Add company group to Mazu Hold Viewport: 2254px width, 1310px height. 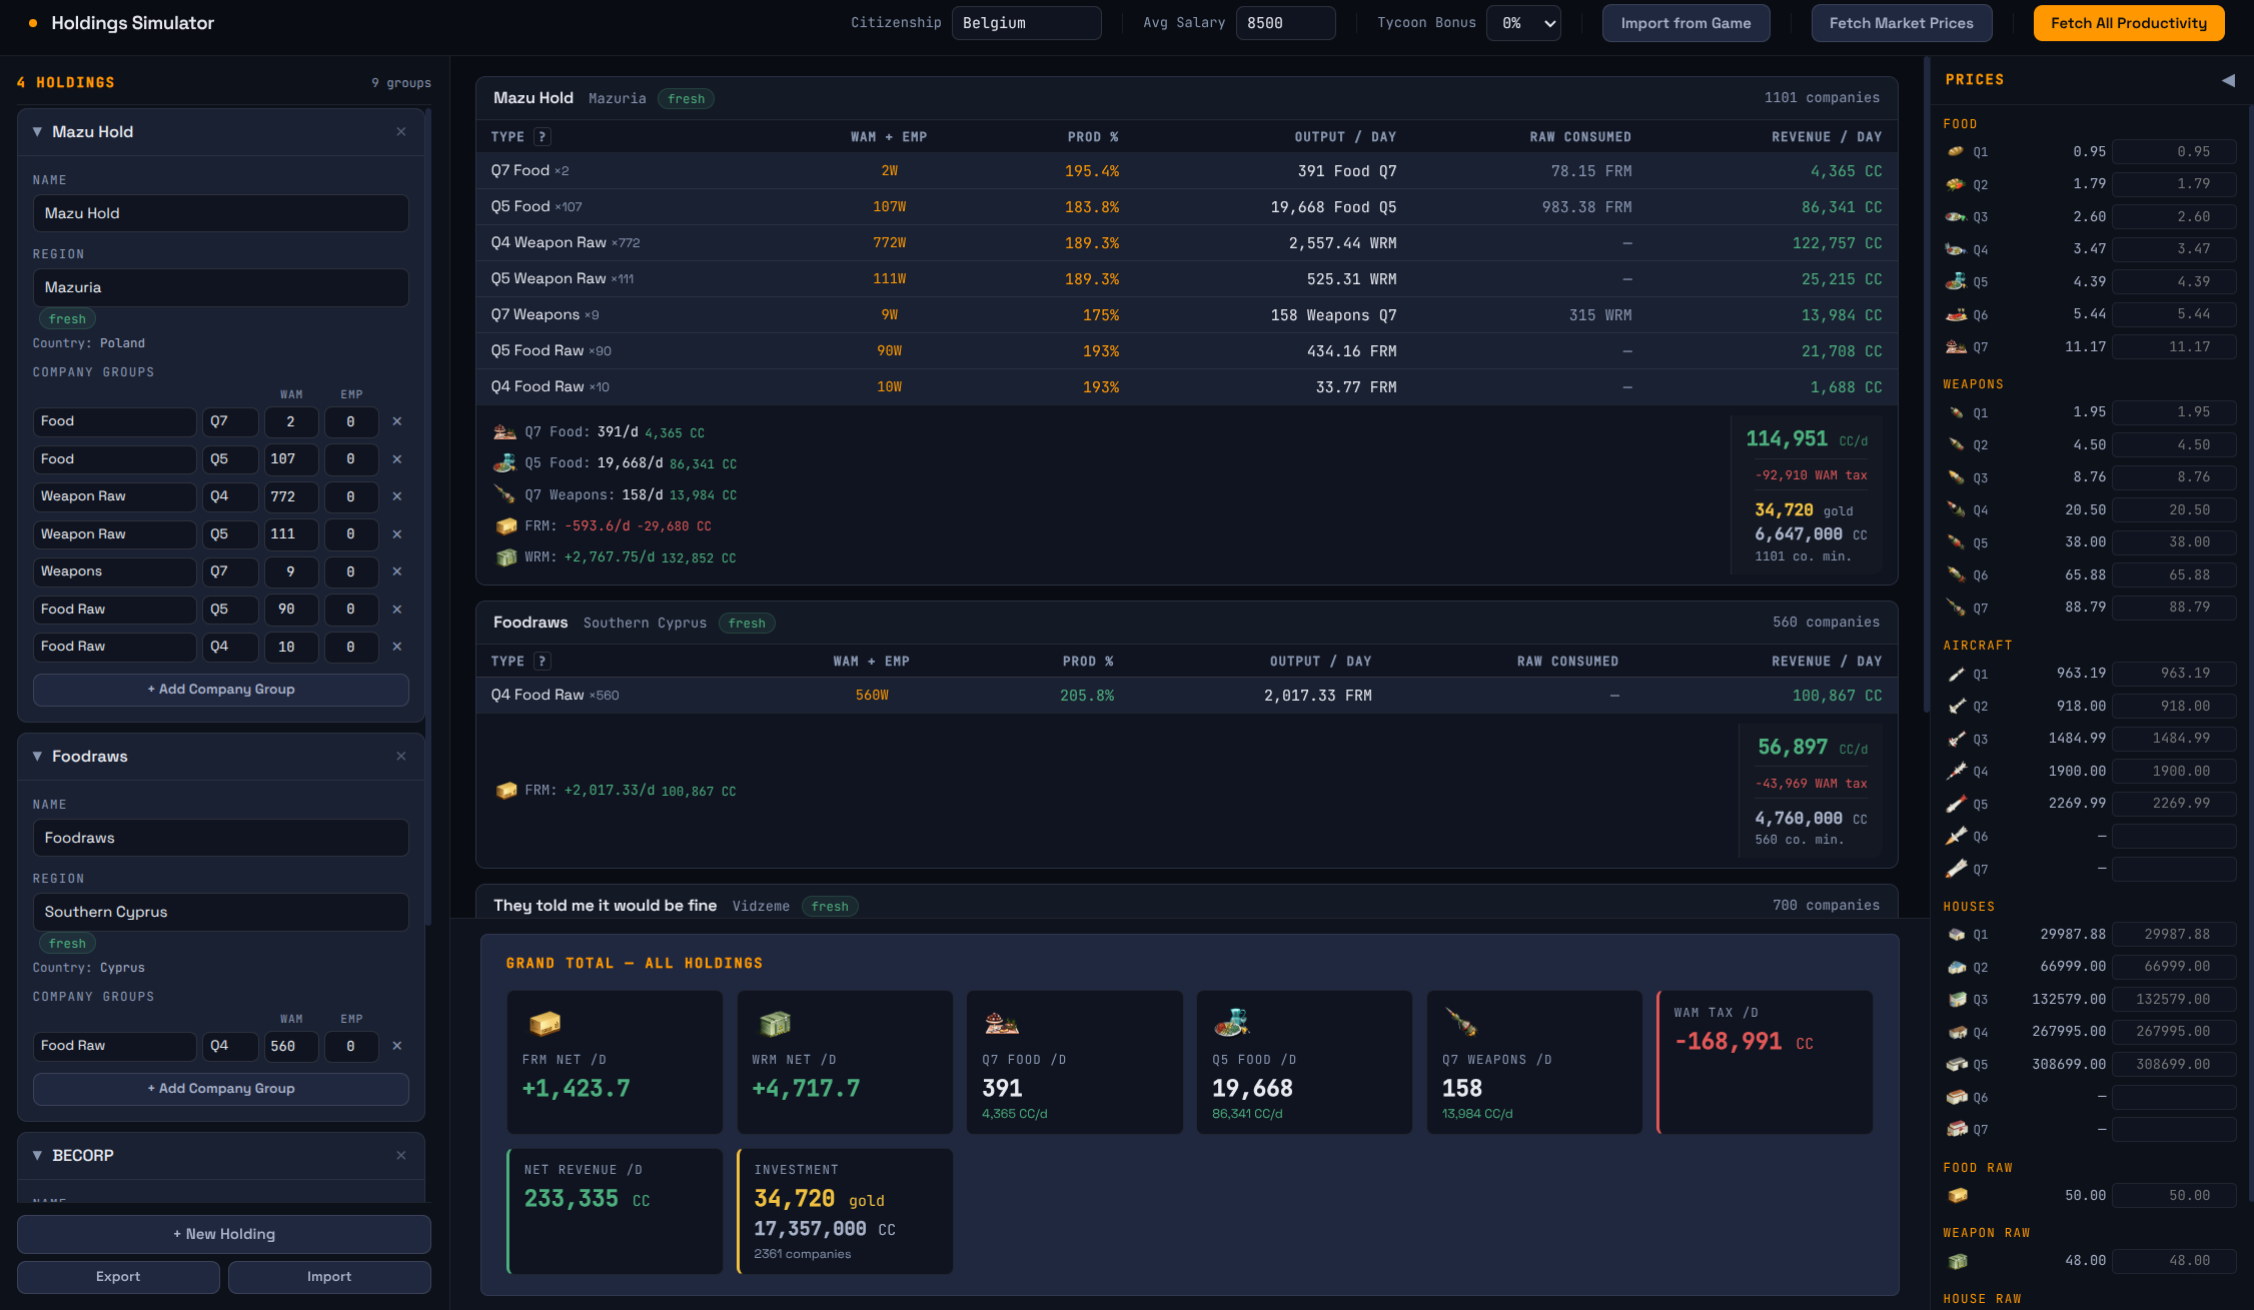[221, 689]
